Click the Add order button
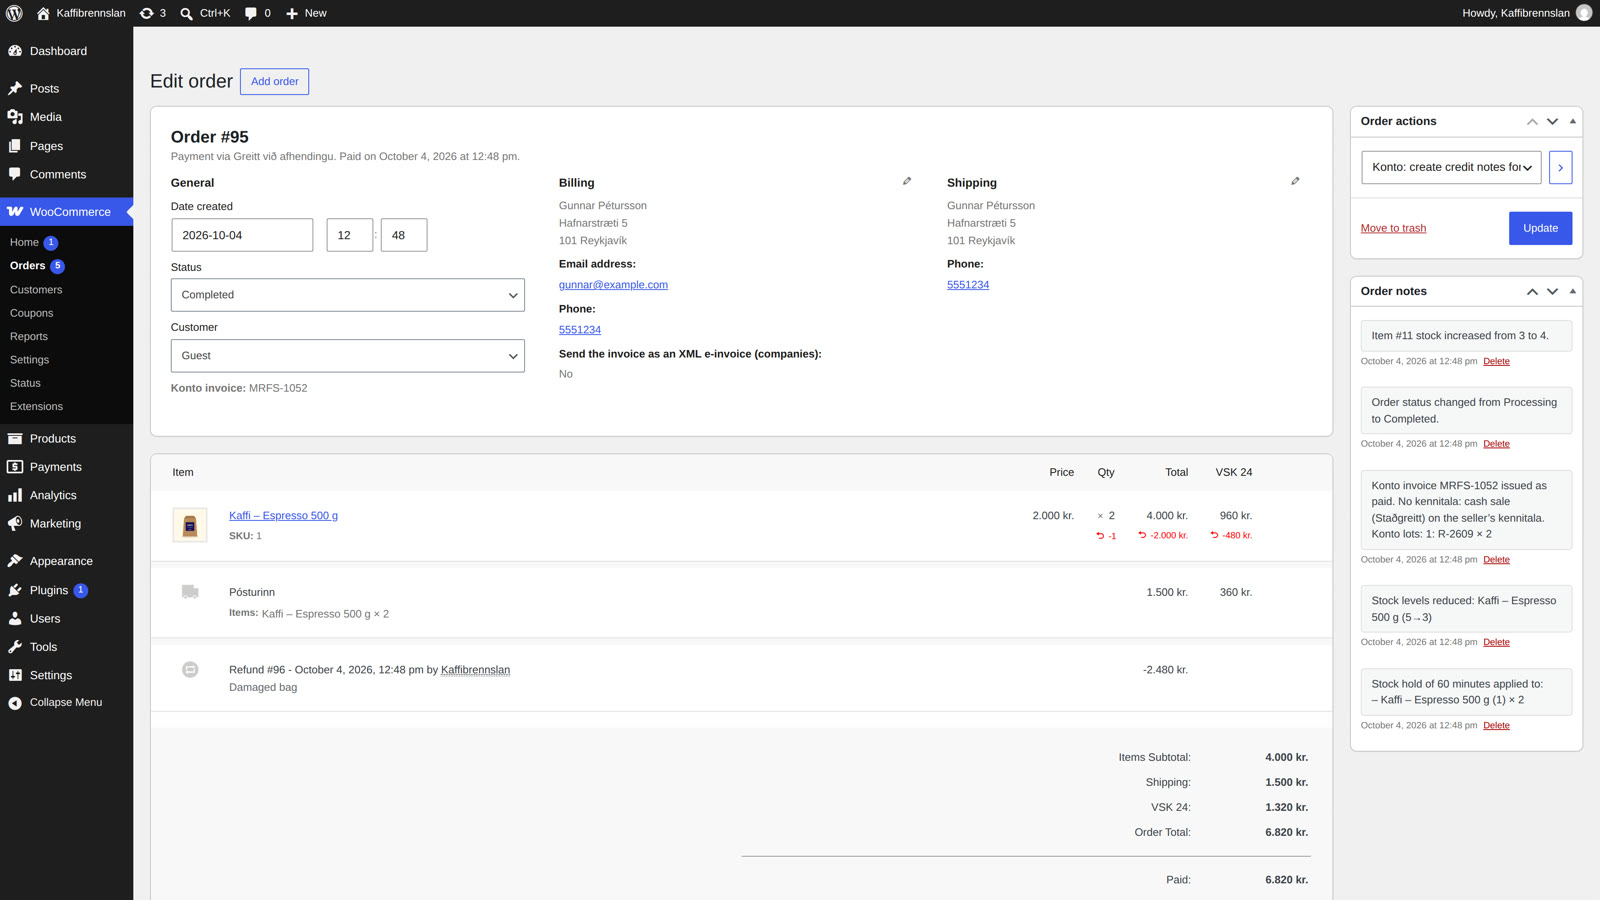The width and height of the screenshot is (1600, 900). point(274,81)
